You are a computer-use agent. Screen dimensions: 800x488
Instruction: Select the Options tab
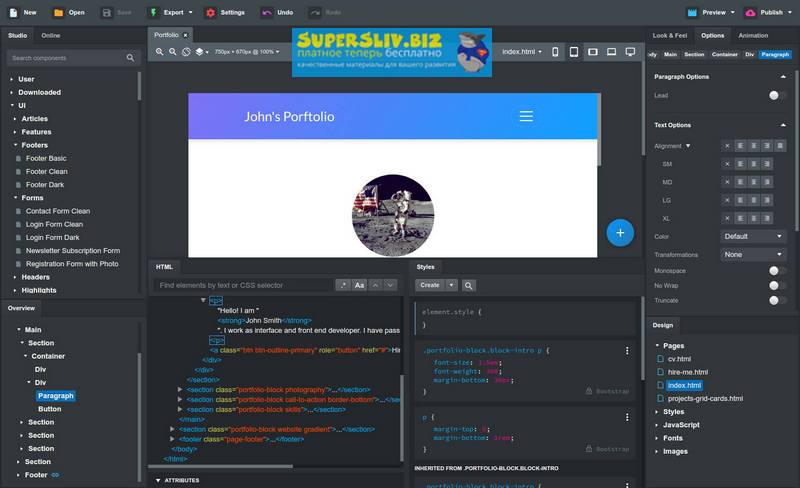(712, 36)
